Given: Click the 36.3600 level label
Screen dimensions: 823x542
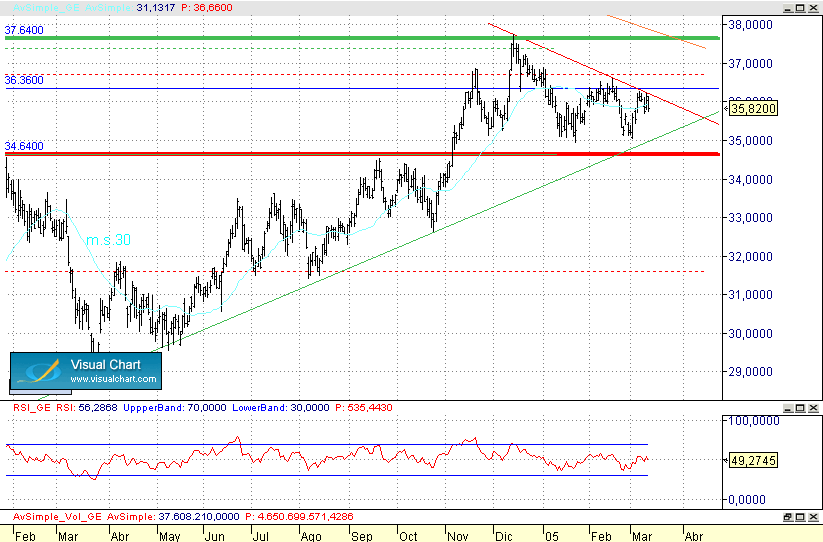Looking at the screenshot, I should pos(24,80).
